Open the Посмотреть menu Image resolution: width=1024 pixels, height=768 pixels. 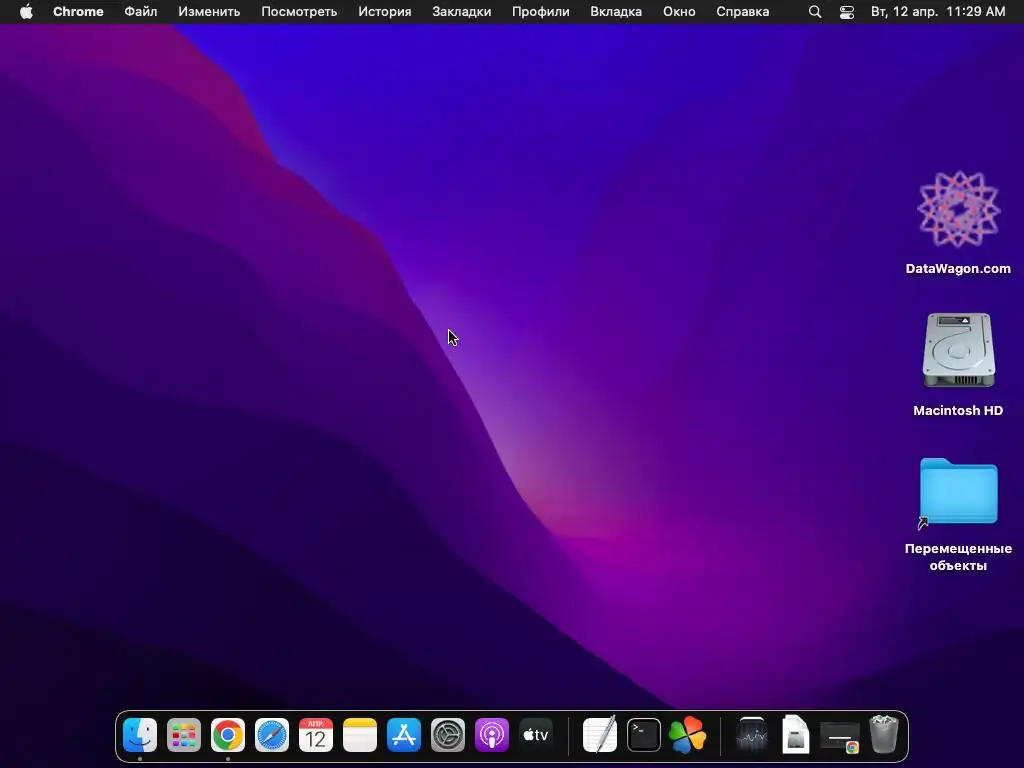tap(299, 12)
